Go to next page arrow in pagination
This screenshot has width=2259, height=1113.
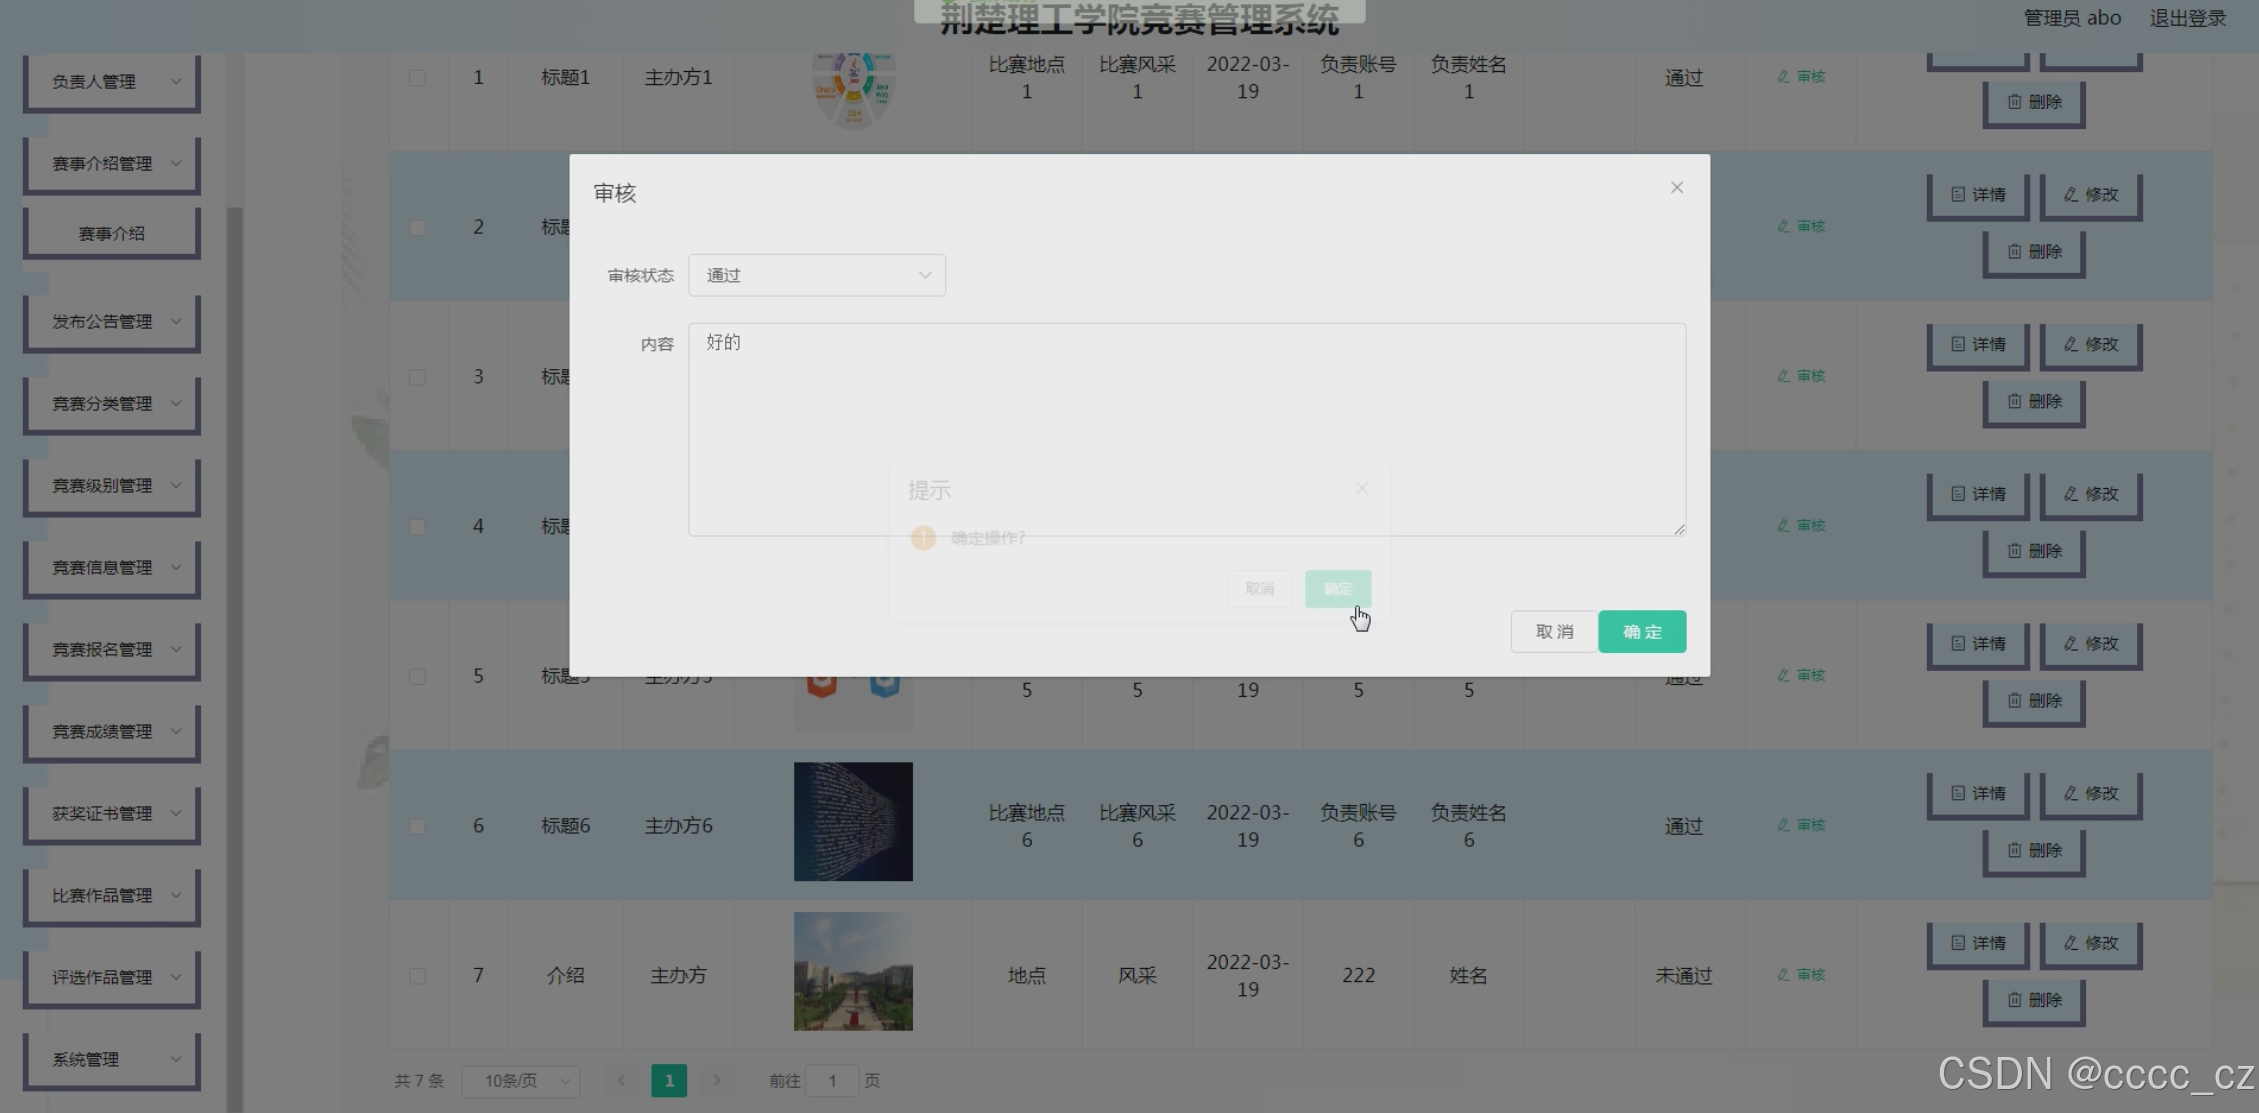pyautogui.click(x=716, y=1080)
